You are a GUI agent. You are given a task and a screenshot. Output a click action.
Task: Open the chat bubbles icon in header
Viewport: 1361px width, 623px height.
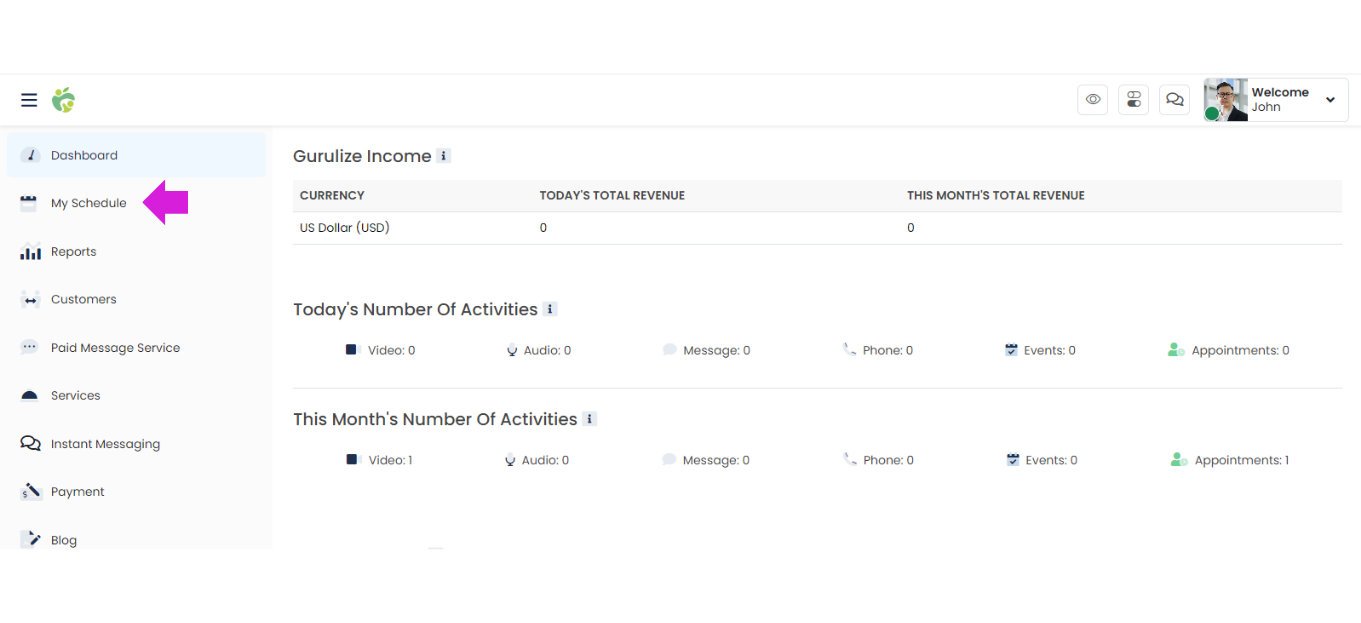[x=1175, y=100]
